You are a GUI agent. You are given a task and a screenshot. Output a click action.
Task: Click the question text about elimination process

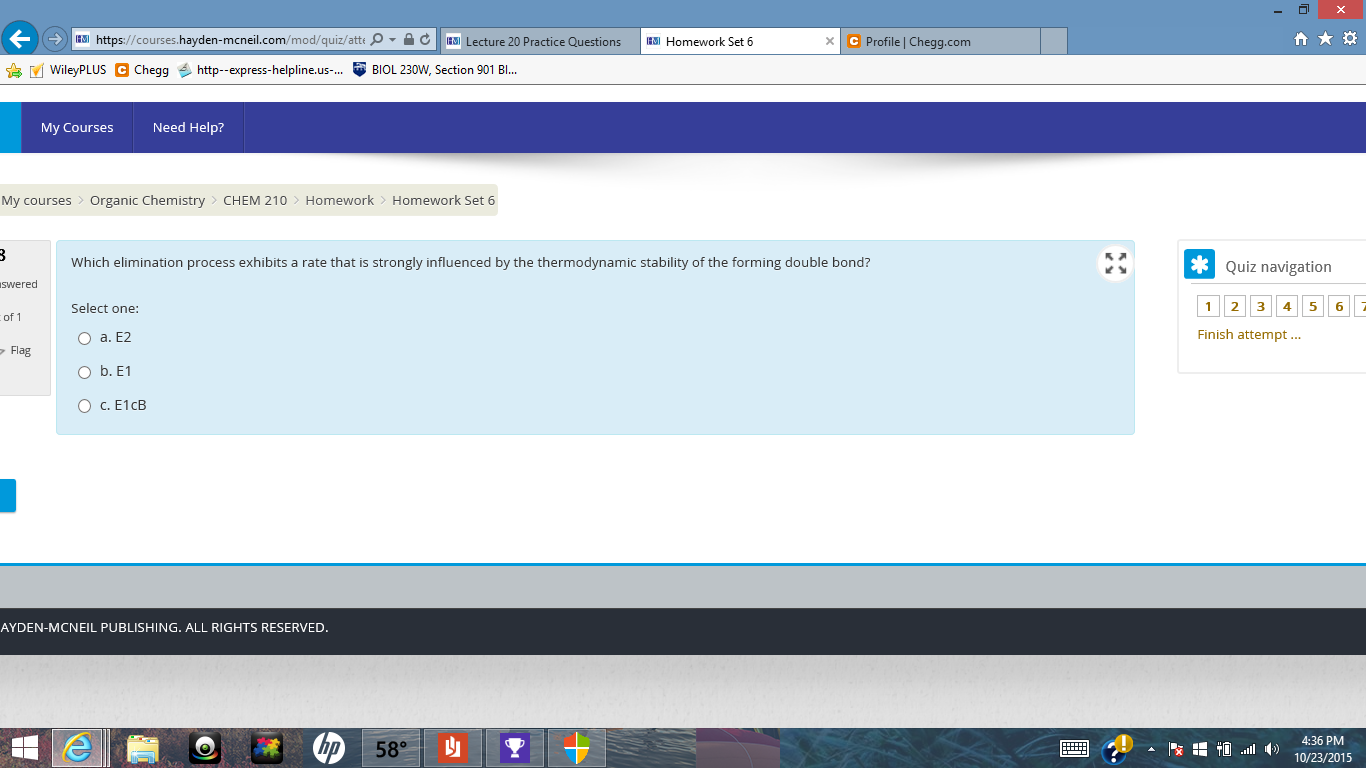point(471,262)
